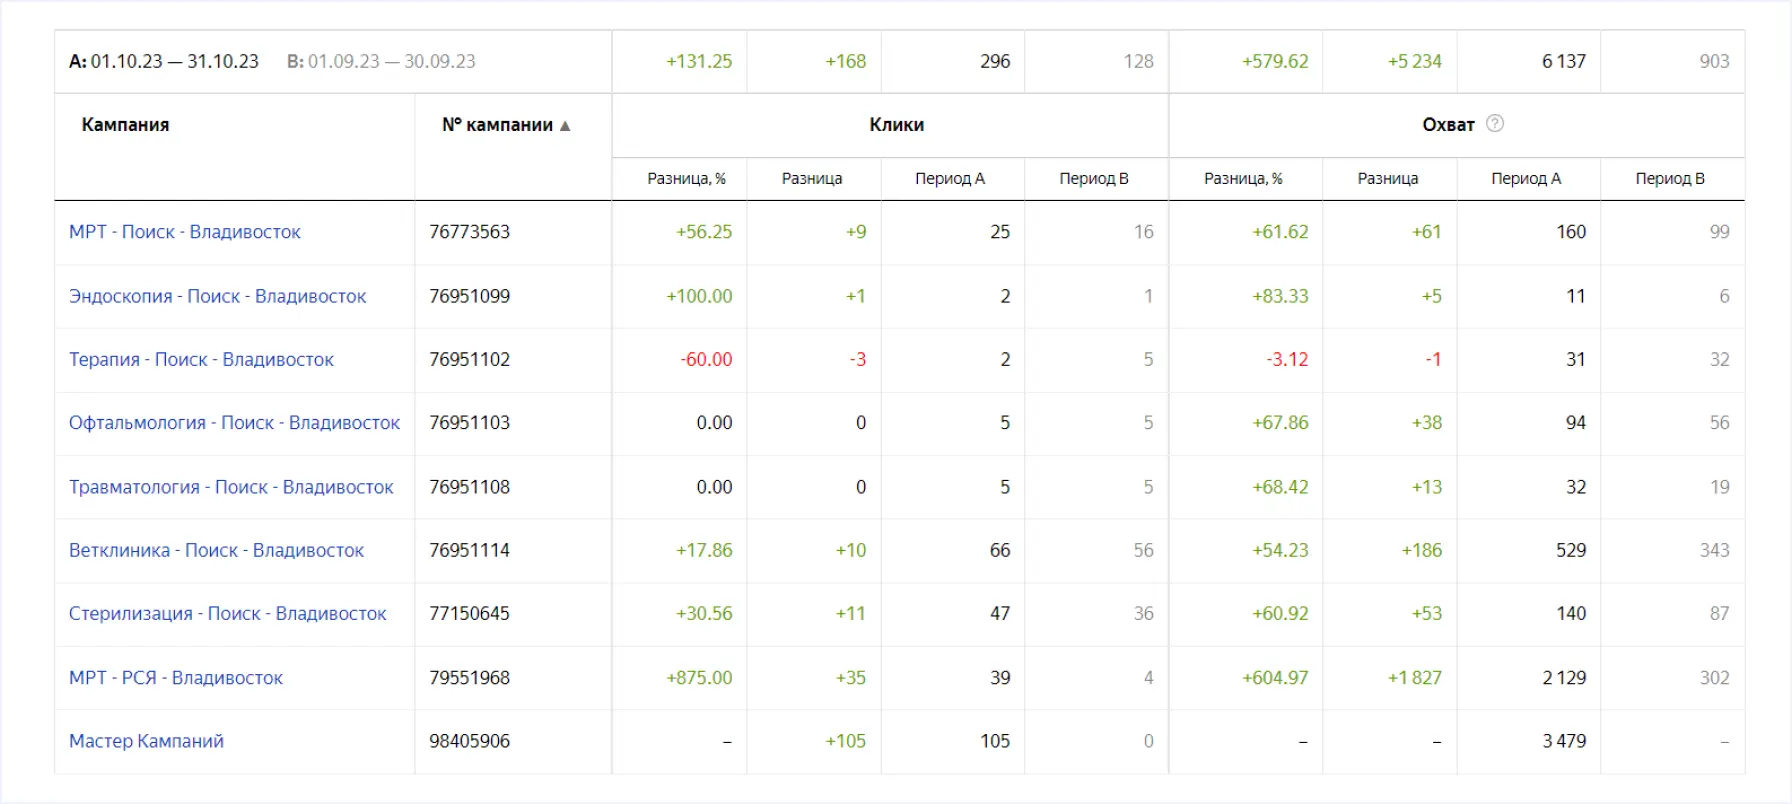This screenshot has height=804, width=1792.
Task: Open campaign МРТ - Поиск - Владивосток
Action: click(x=184, y=232)
